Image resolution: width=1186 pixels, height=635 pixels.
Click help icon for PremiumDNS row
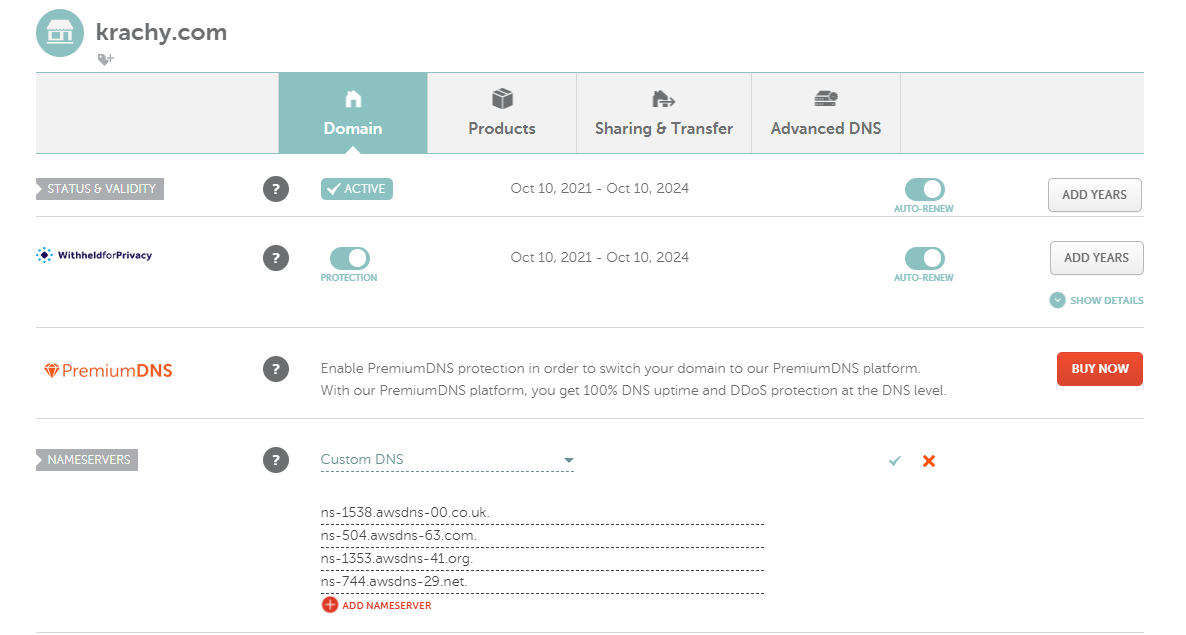pyautogui.click(x=276, y=369)
